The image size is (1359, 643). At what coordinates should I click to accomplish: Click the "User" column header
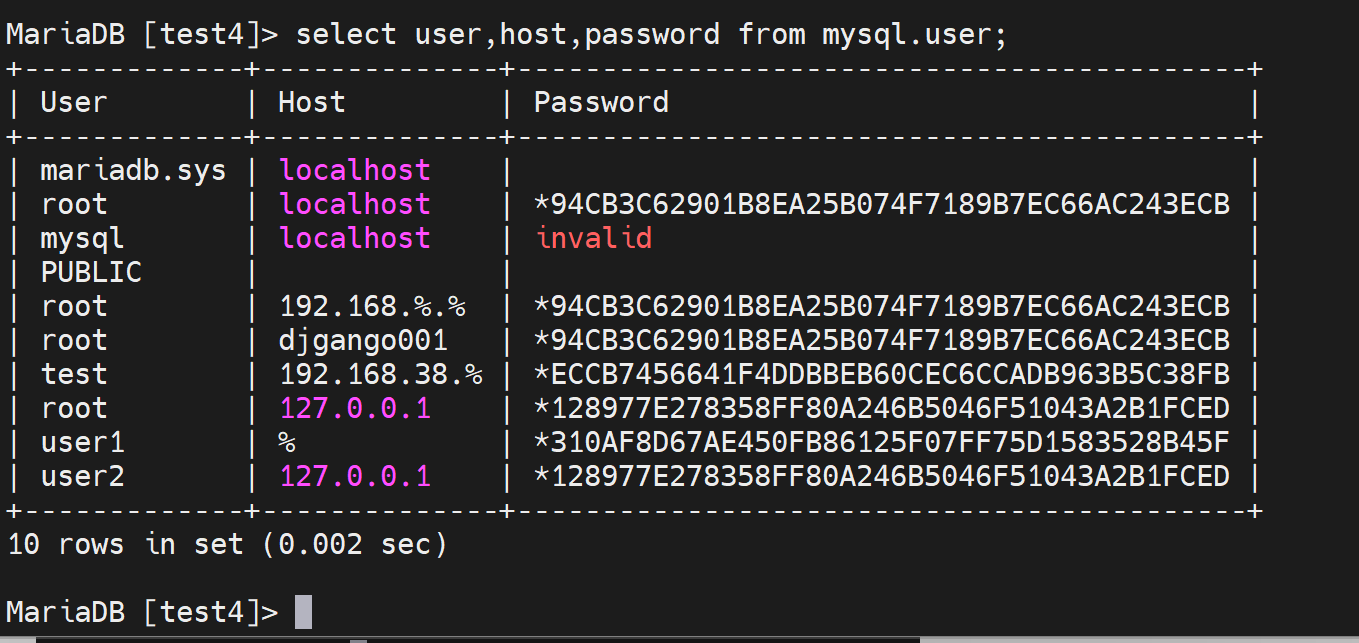point(73,102)
